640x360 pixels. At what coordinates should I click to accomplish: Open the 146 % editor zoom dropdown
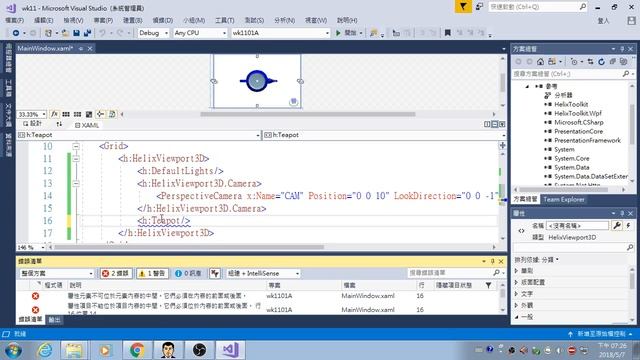(x=31, y=247)
